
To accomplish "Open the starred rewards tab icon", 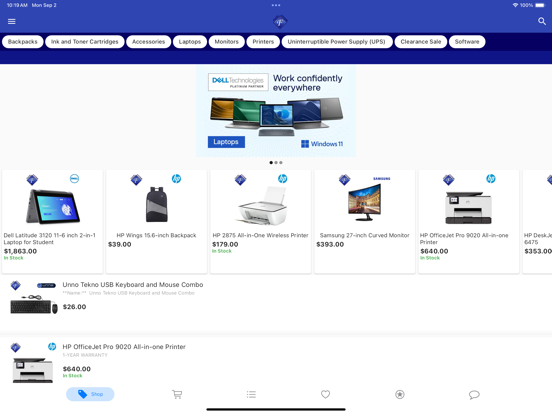I will [x=400, y=394].
